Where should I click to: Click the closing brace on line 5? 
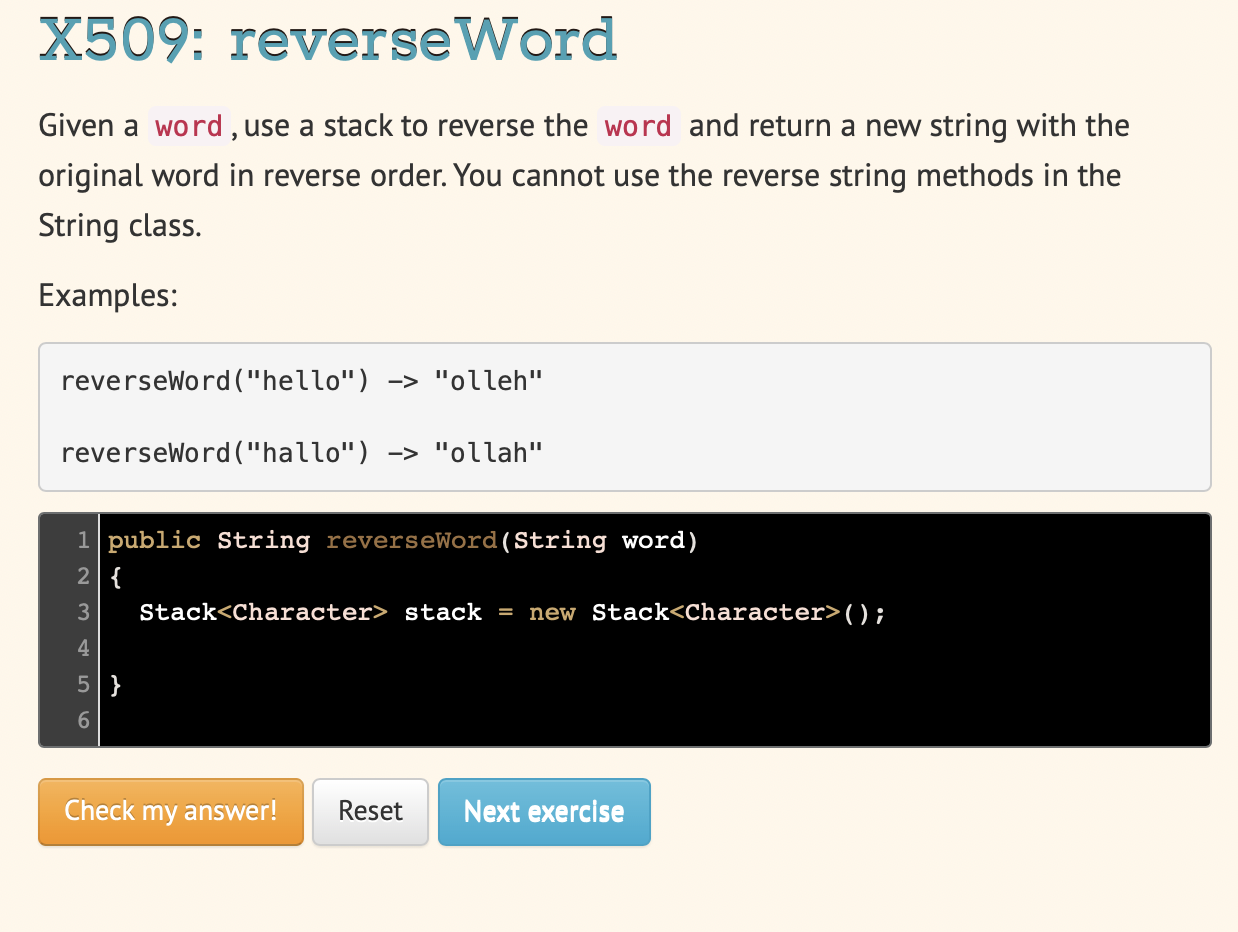tap(113, 684)
